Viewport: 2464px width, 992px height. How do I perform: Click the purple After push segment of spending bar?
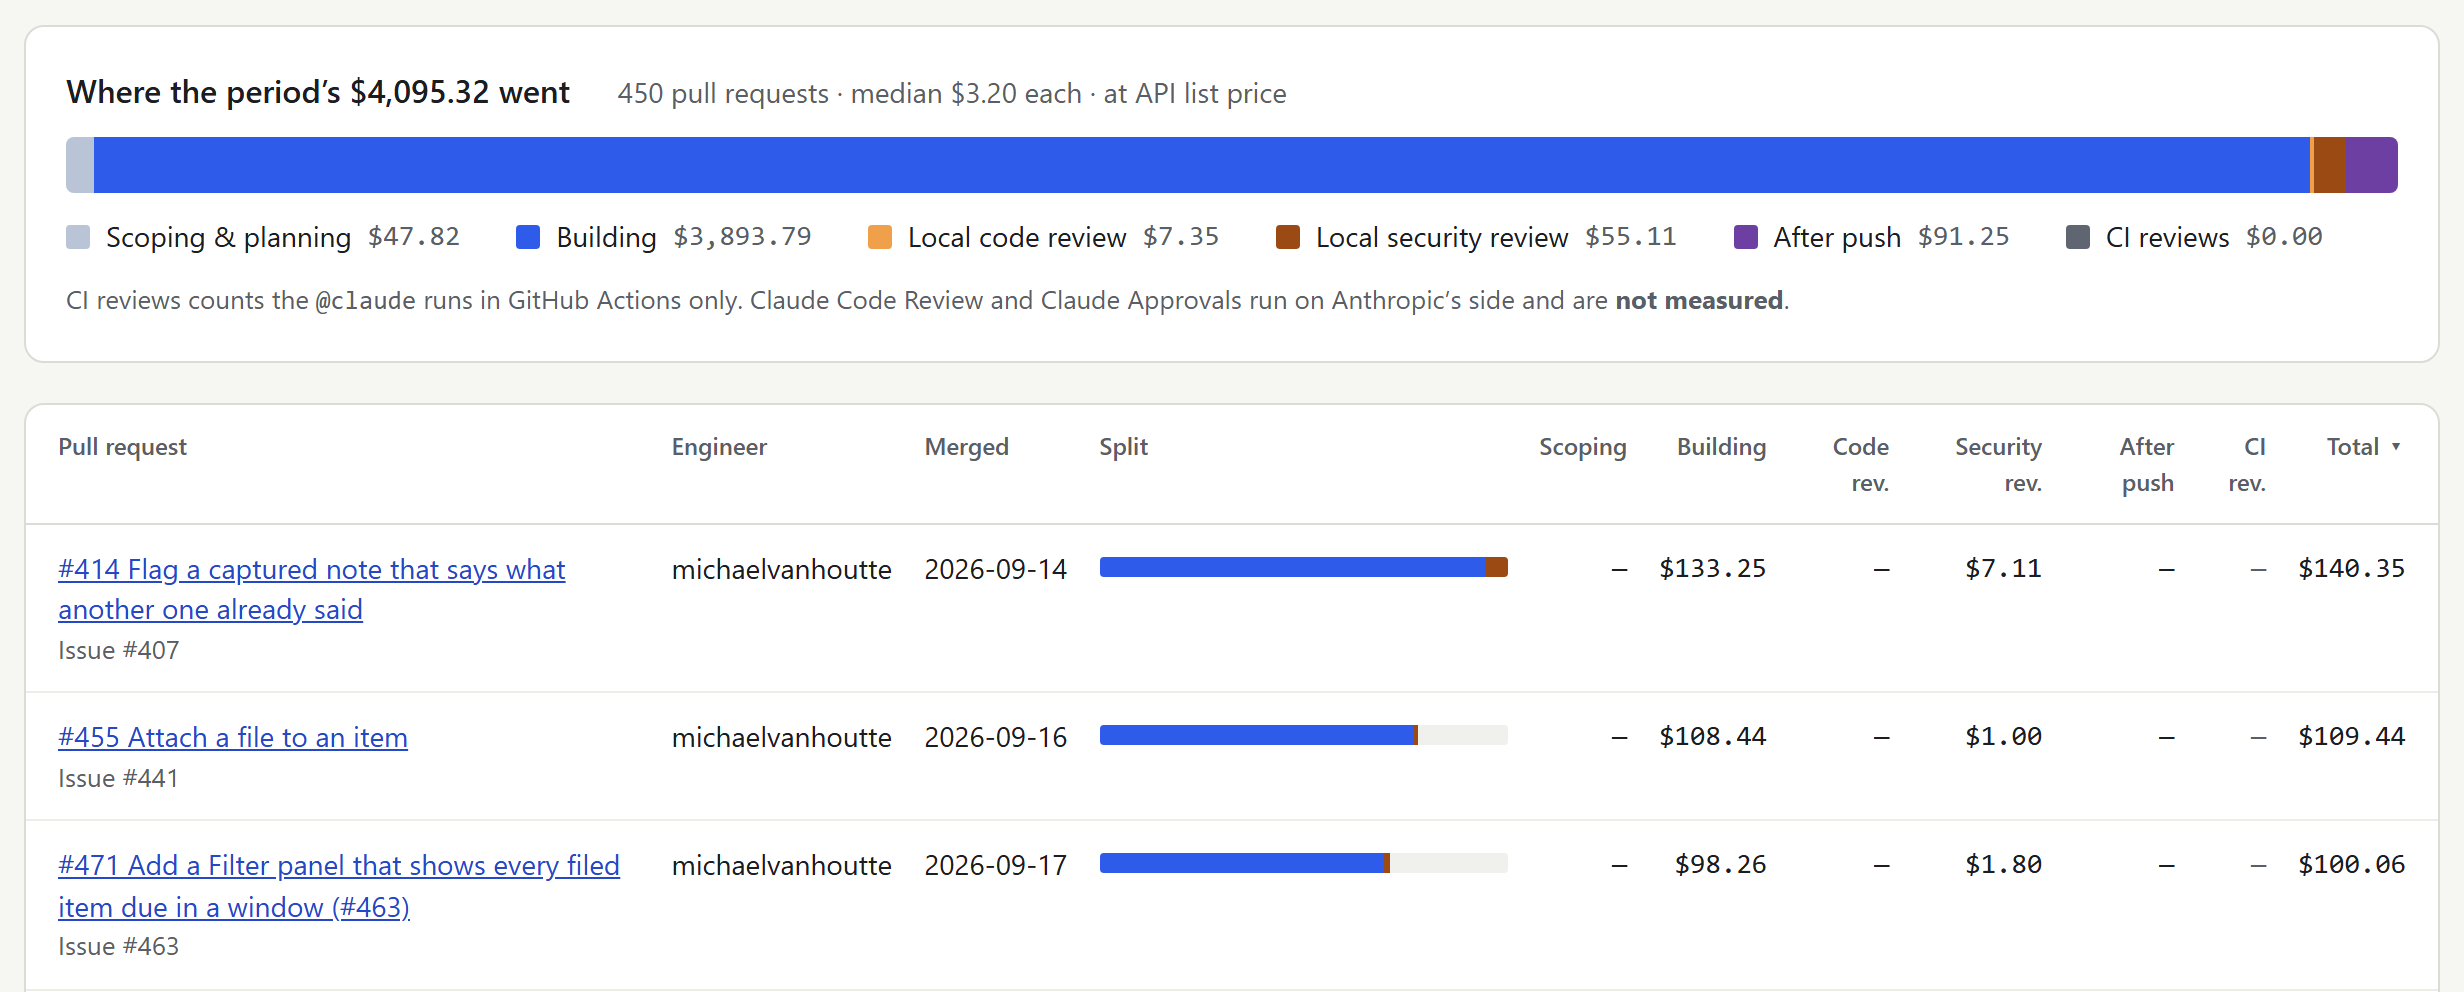2371,165
